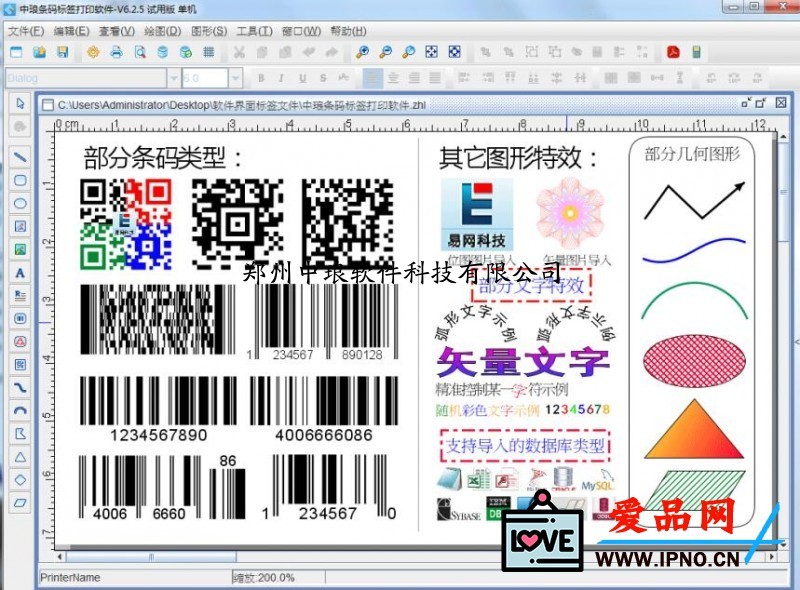800x590 pixels.
Task: Select the bitmap image insert tool
Action: pyautogui.click(x=20, y=226)
